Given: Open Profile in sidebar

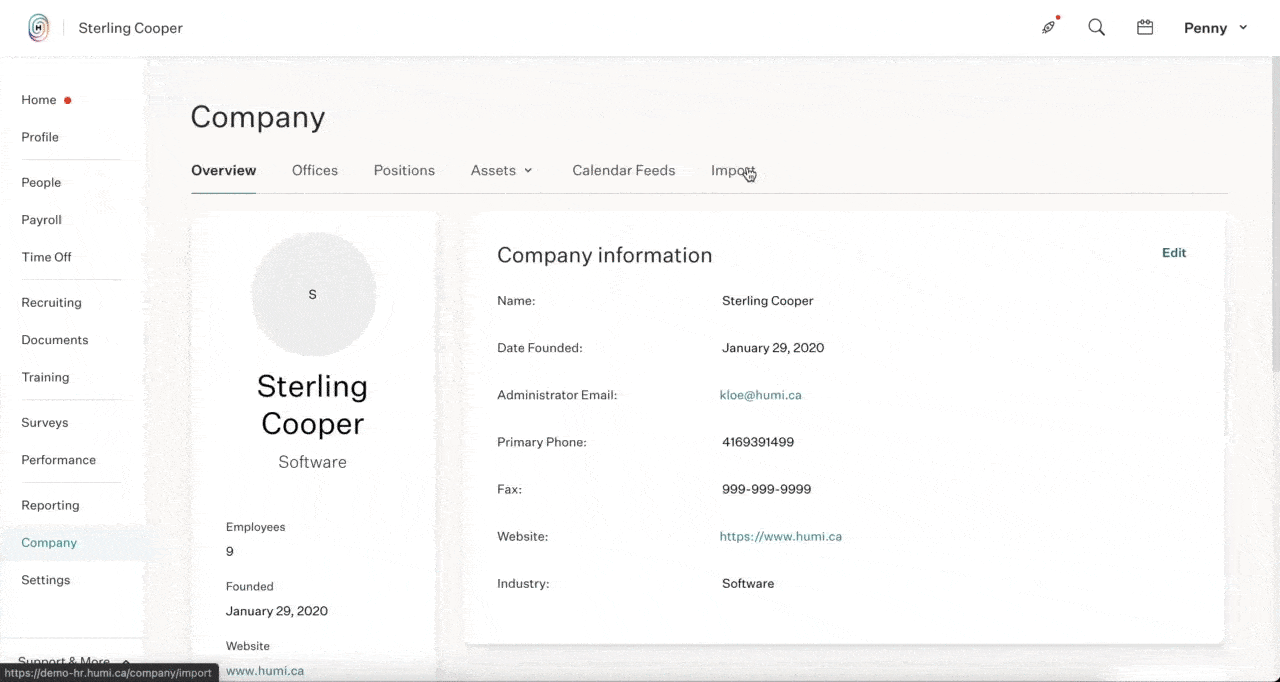Looking at the screenshot, I should (40, 137).
